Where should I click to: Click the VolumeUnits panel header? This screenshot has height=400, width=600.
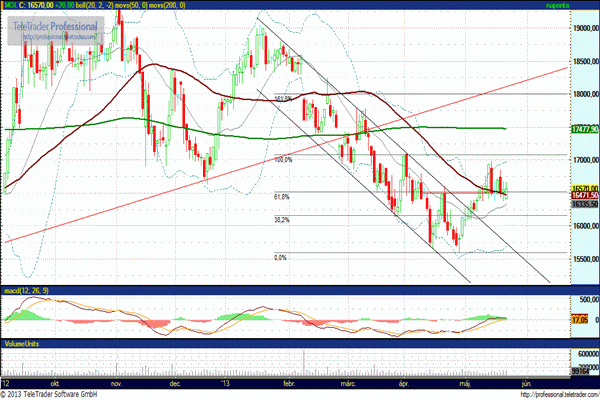(22, 344)
